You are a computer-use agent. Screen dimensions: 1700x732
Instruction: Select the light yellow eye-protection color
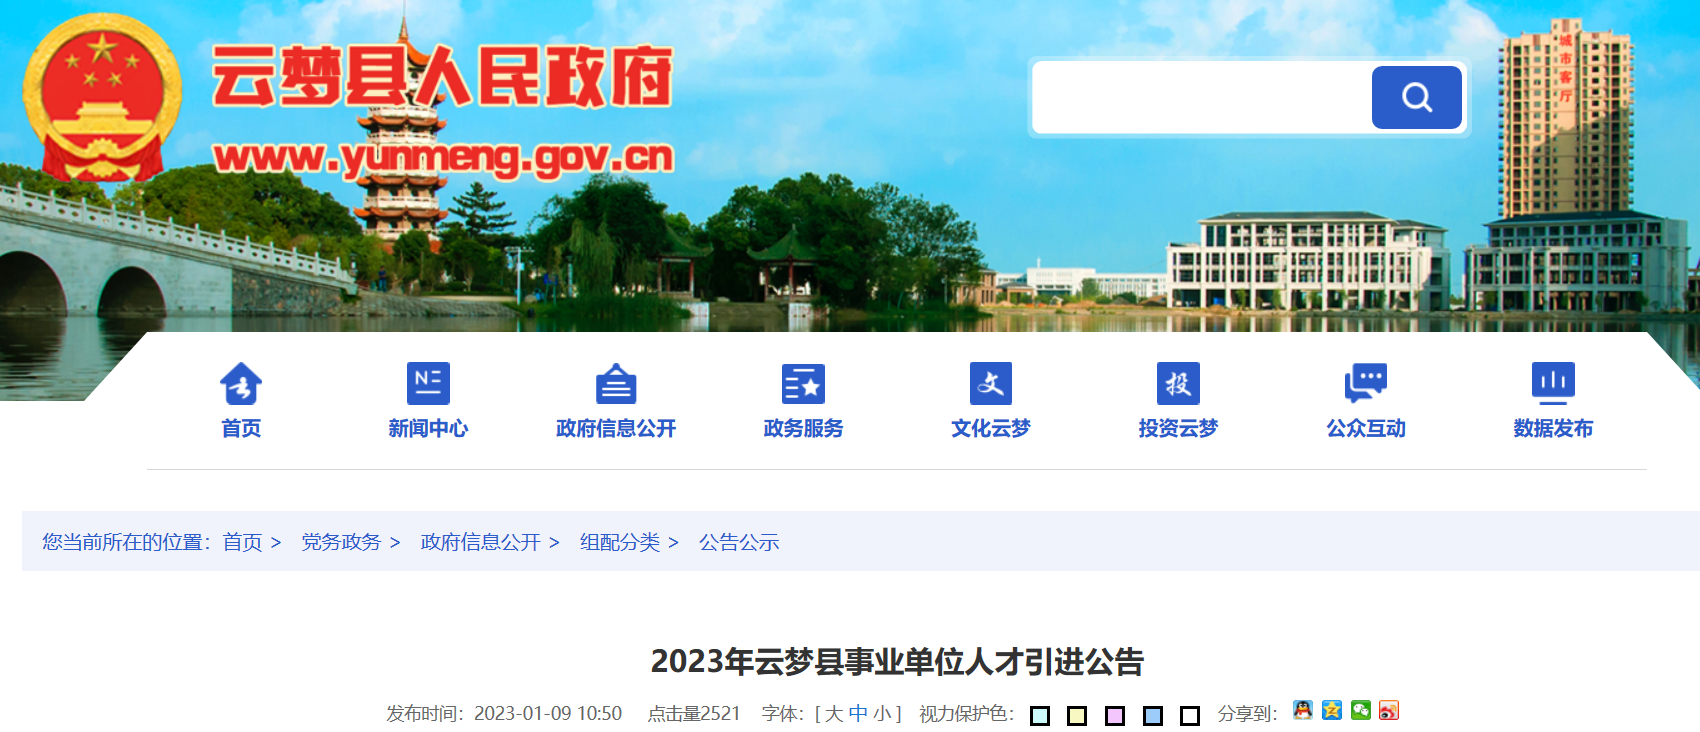click(x=1077, y=716)
